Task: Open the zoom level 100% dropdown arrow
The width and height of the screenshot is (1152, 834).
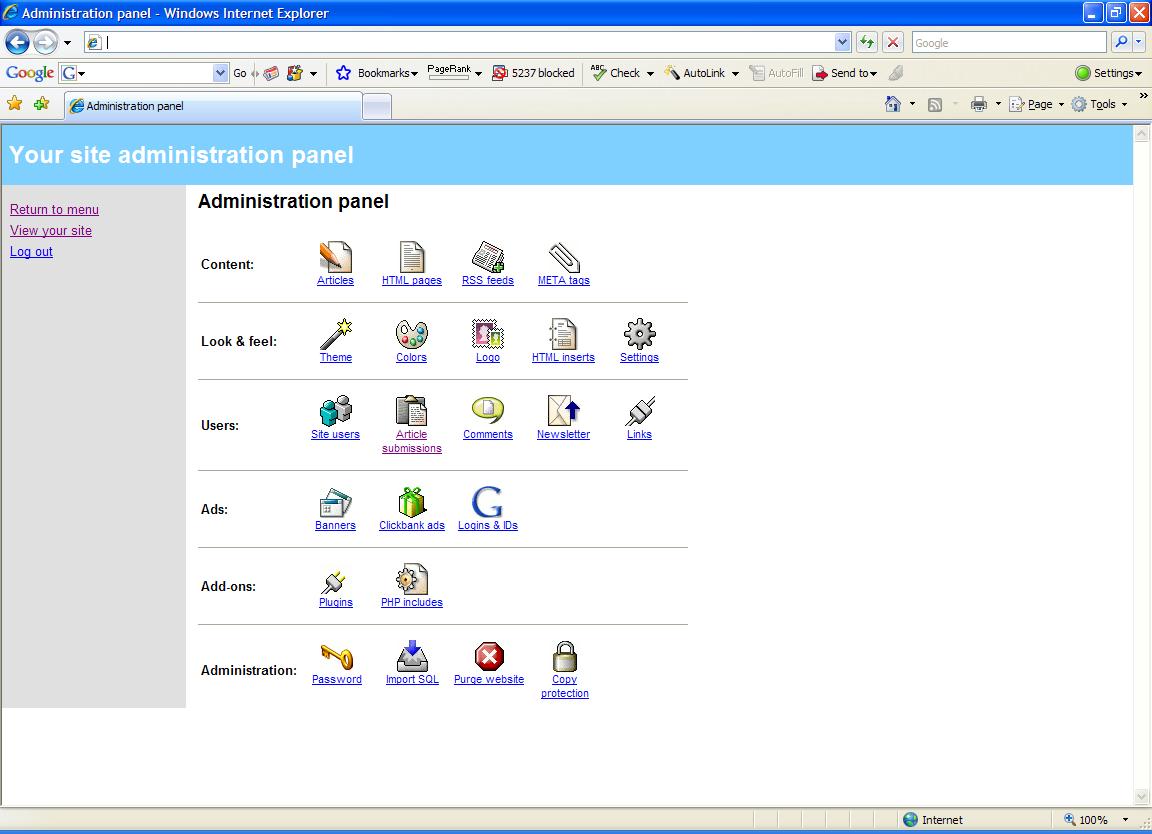Action: 1125,819
